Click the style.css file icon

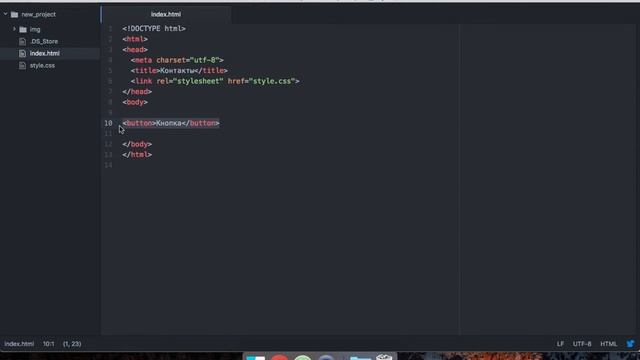pos(22,66)
